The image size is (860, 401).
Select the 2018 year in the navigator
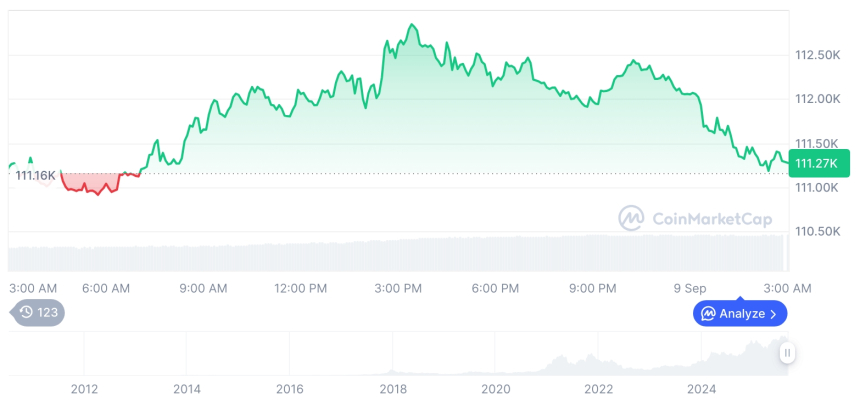coord(392,389)
